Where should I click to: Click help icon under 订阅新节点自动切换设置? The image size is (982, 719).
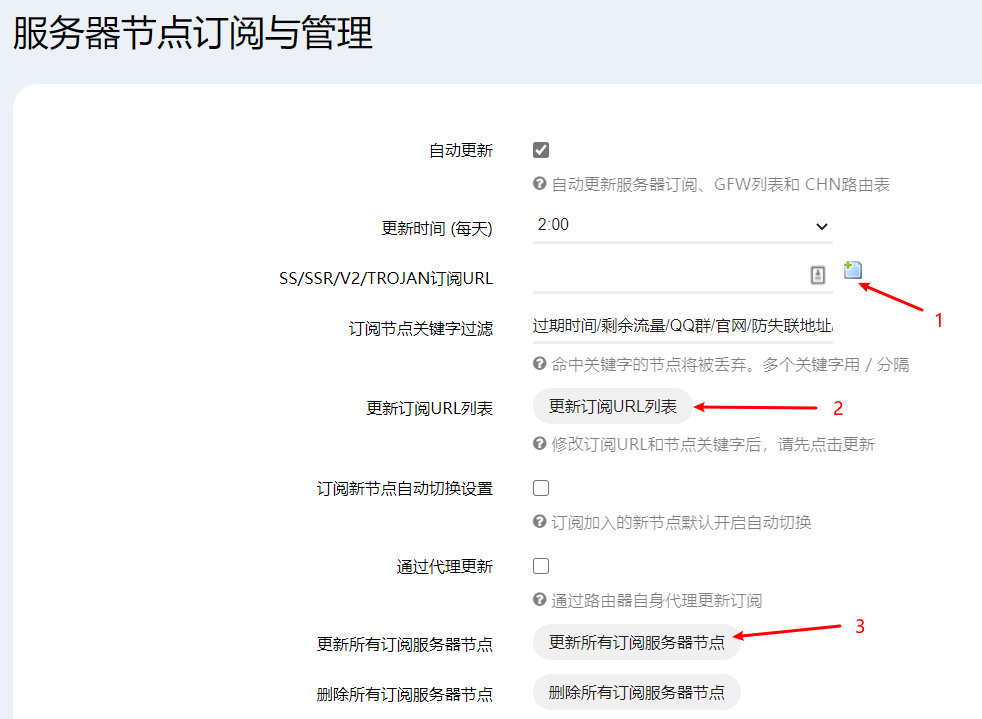coord(540,522)
